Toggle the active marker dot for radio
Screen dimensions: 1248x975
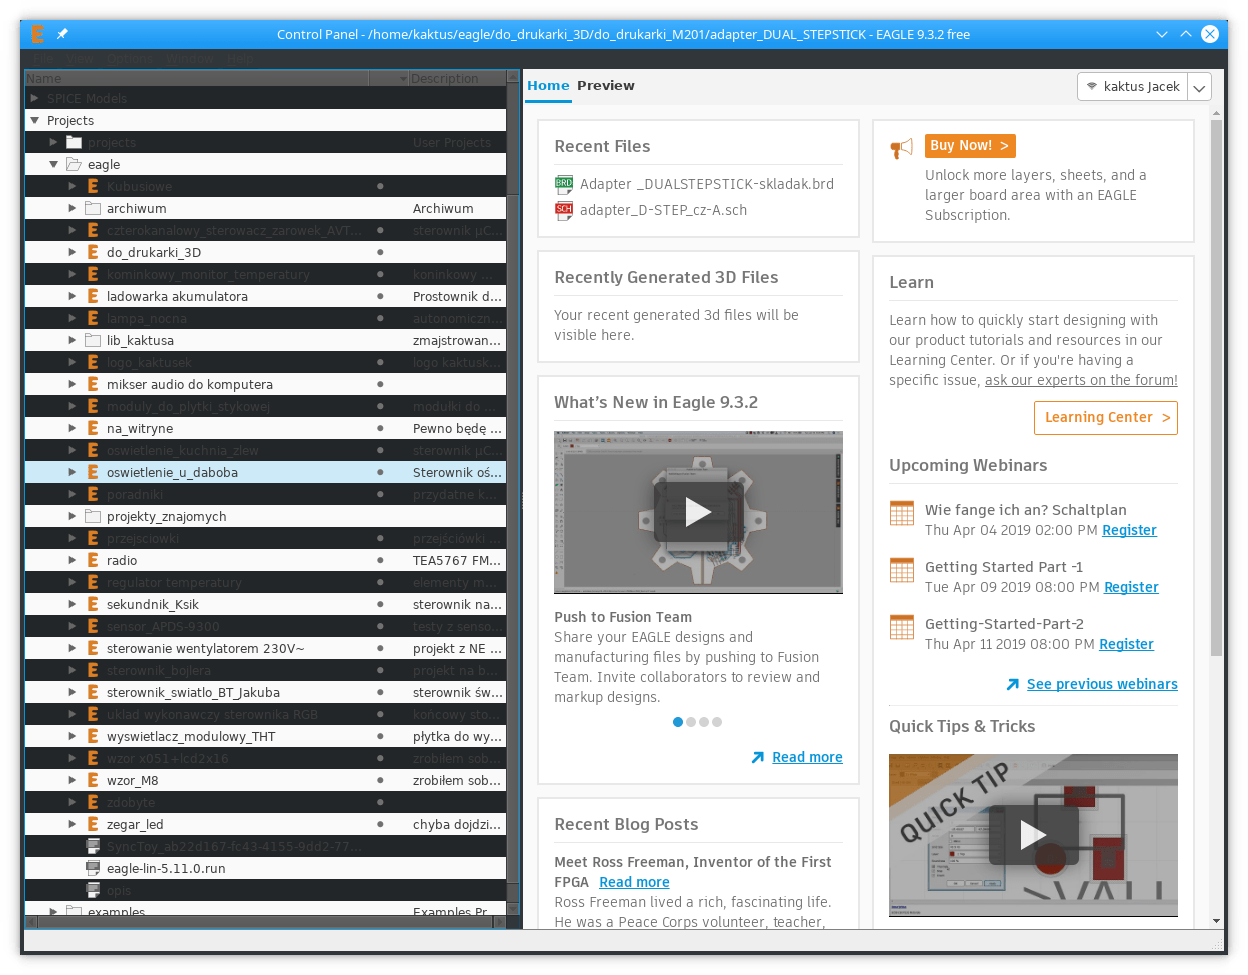point(380,561)
